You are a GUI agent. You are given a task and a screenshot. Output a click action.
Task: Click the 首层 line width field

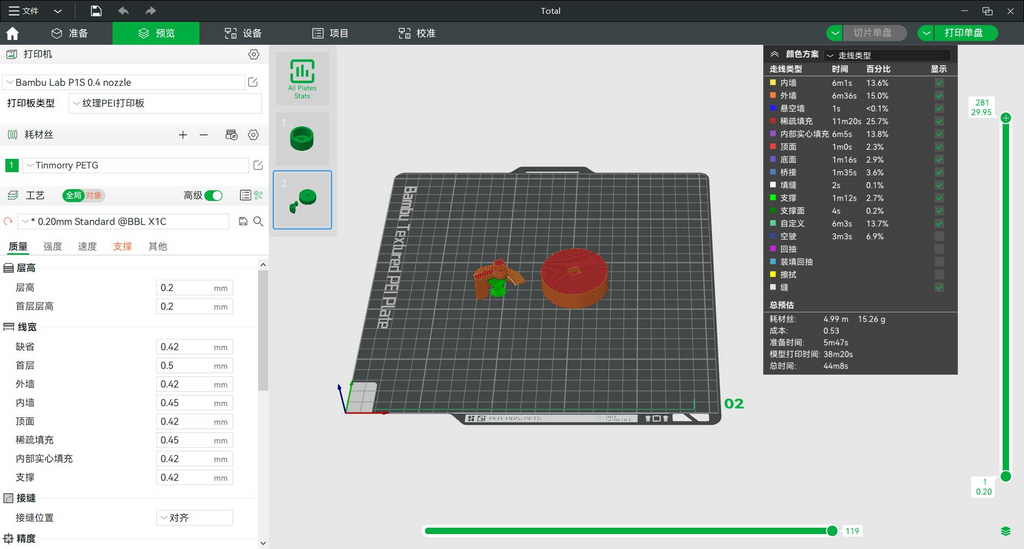pos(195,366)
